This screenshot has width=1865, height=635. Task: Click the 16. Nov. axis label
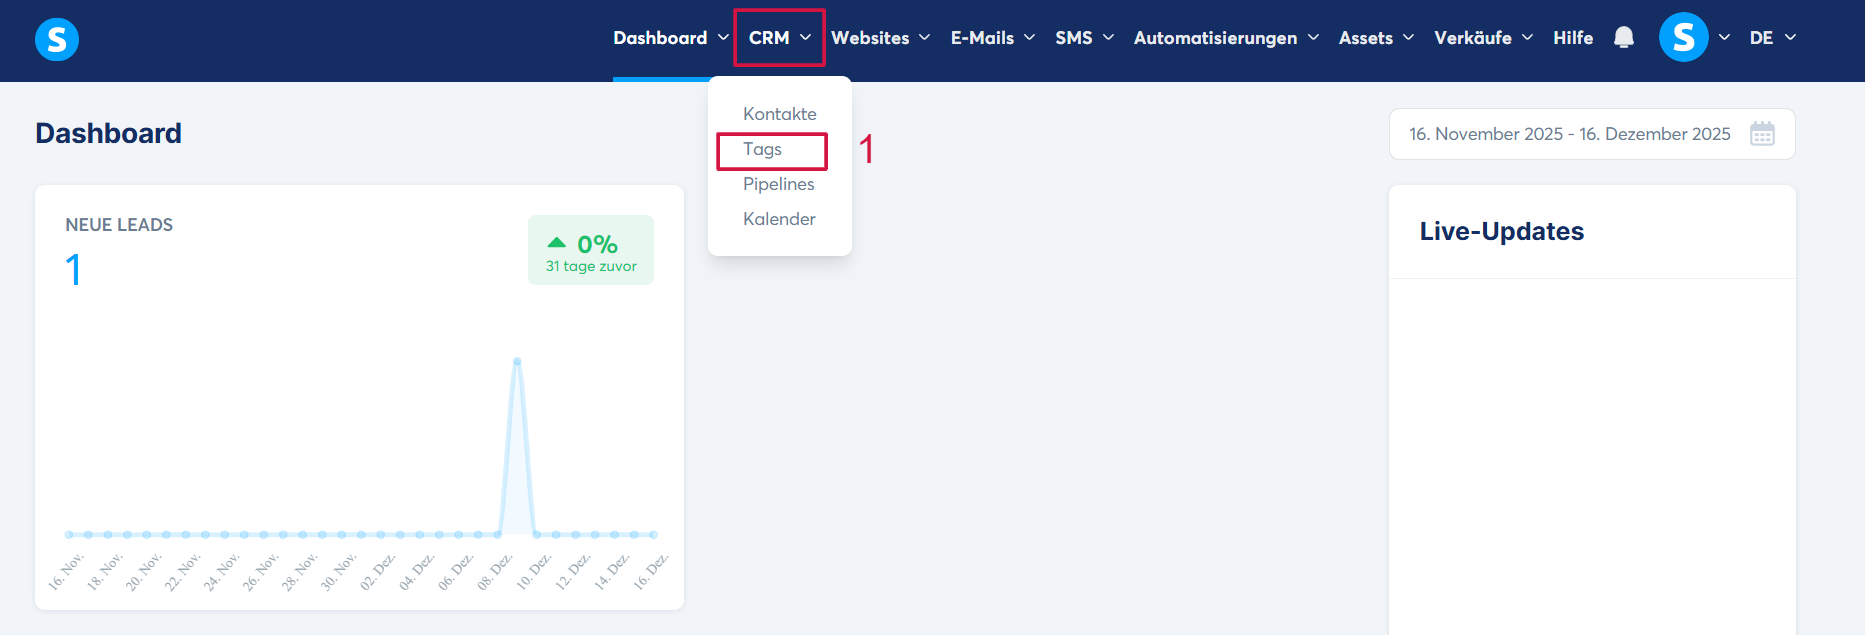click(66, 571)
